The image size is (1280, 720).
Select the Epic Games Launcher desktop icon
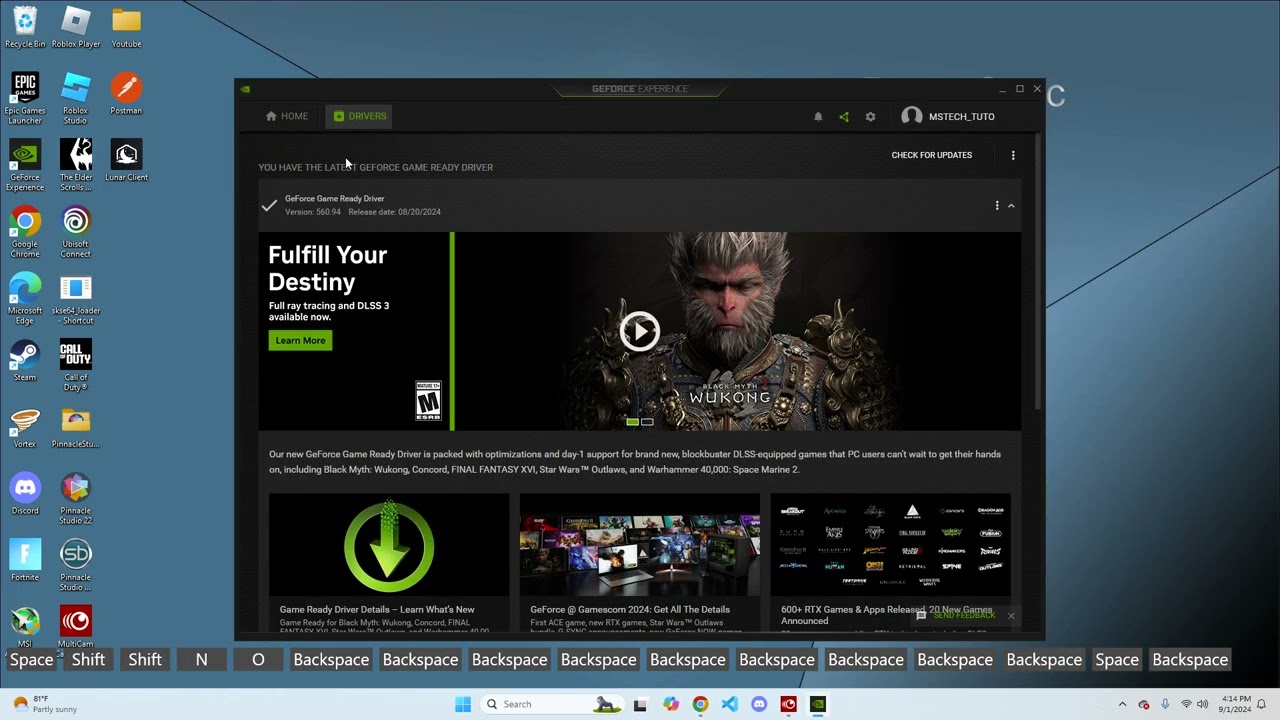coord(25,98)
